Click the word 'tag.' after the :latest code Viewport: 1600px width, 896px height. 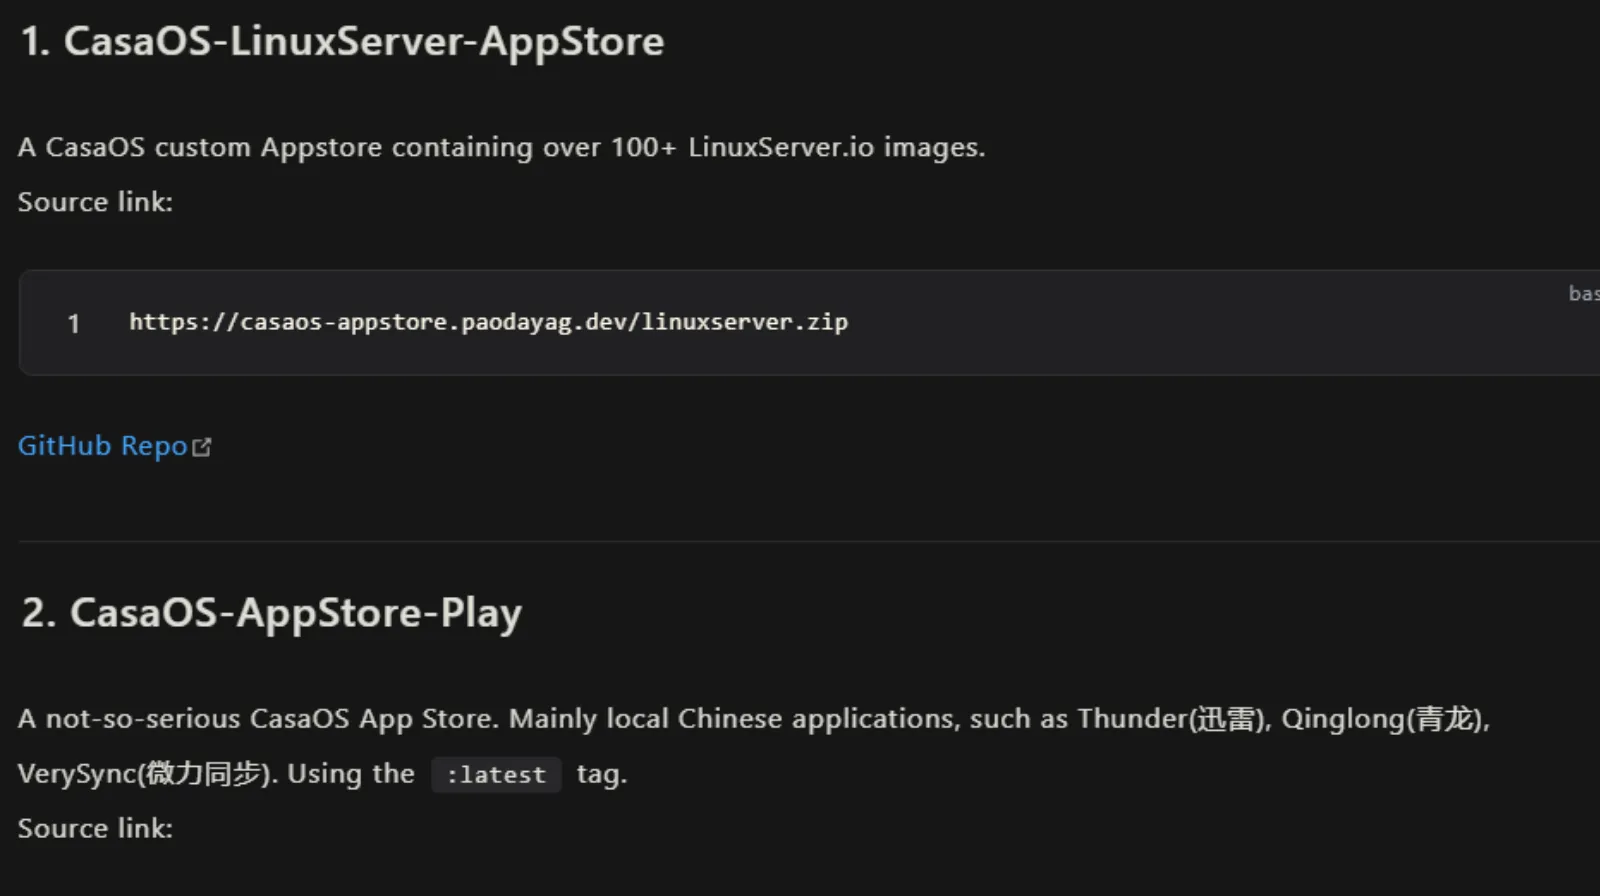point(601,774)
